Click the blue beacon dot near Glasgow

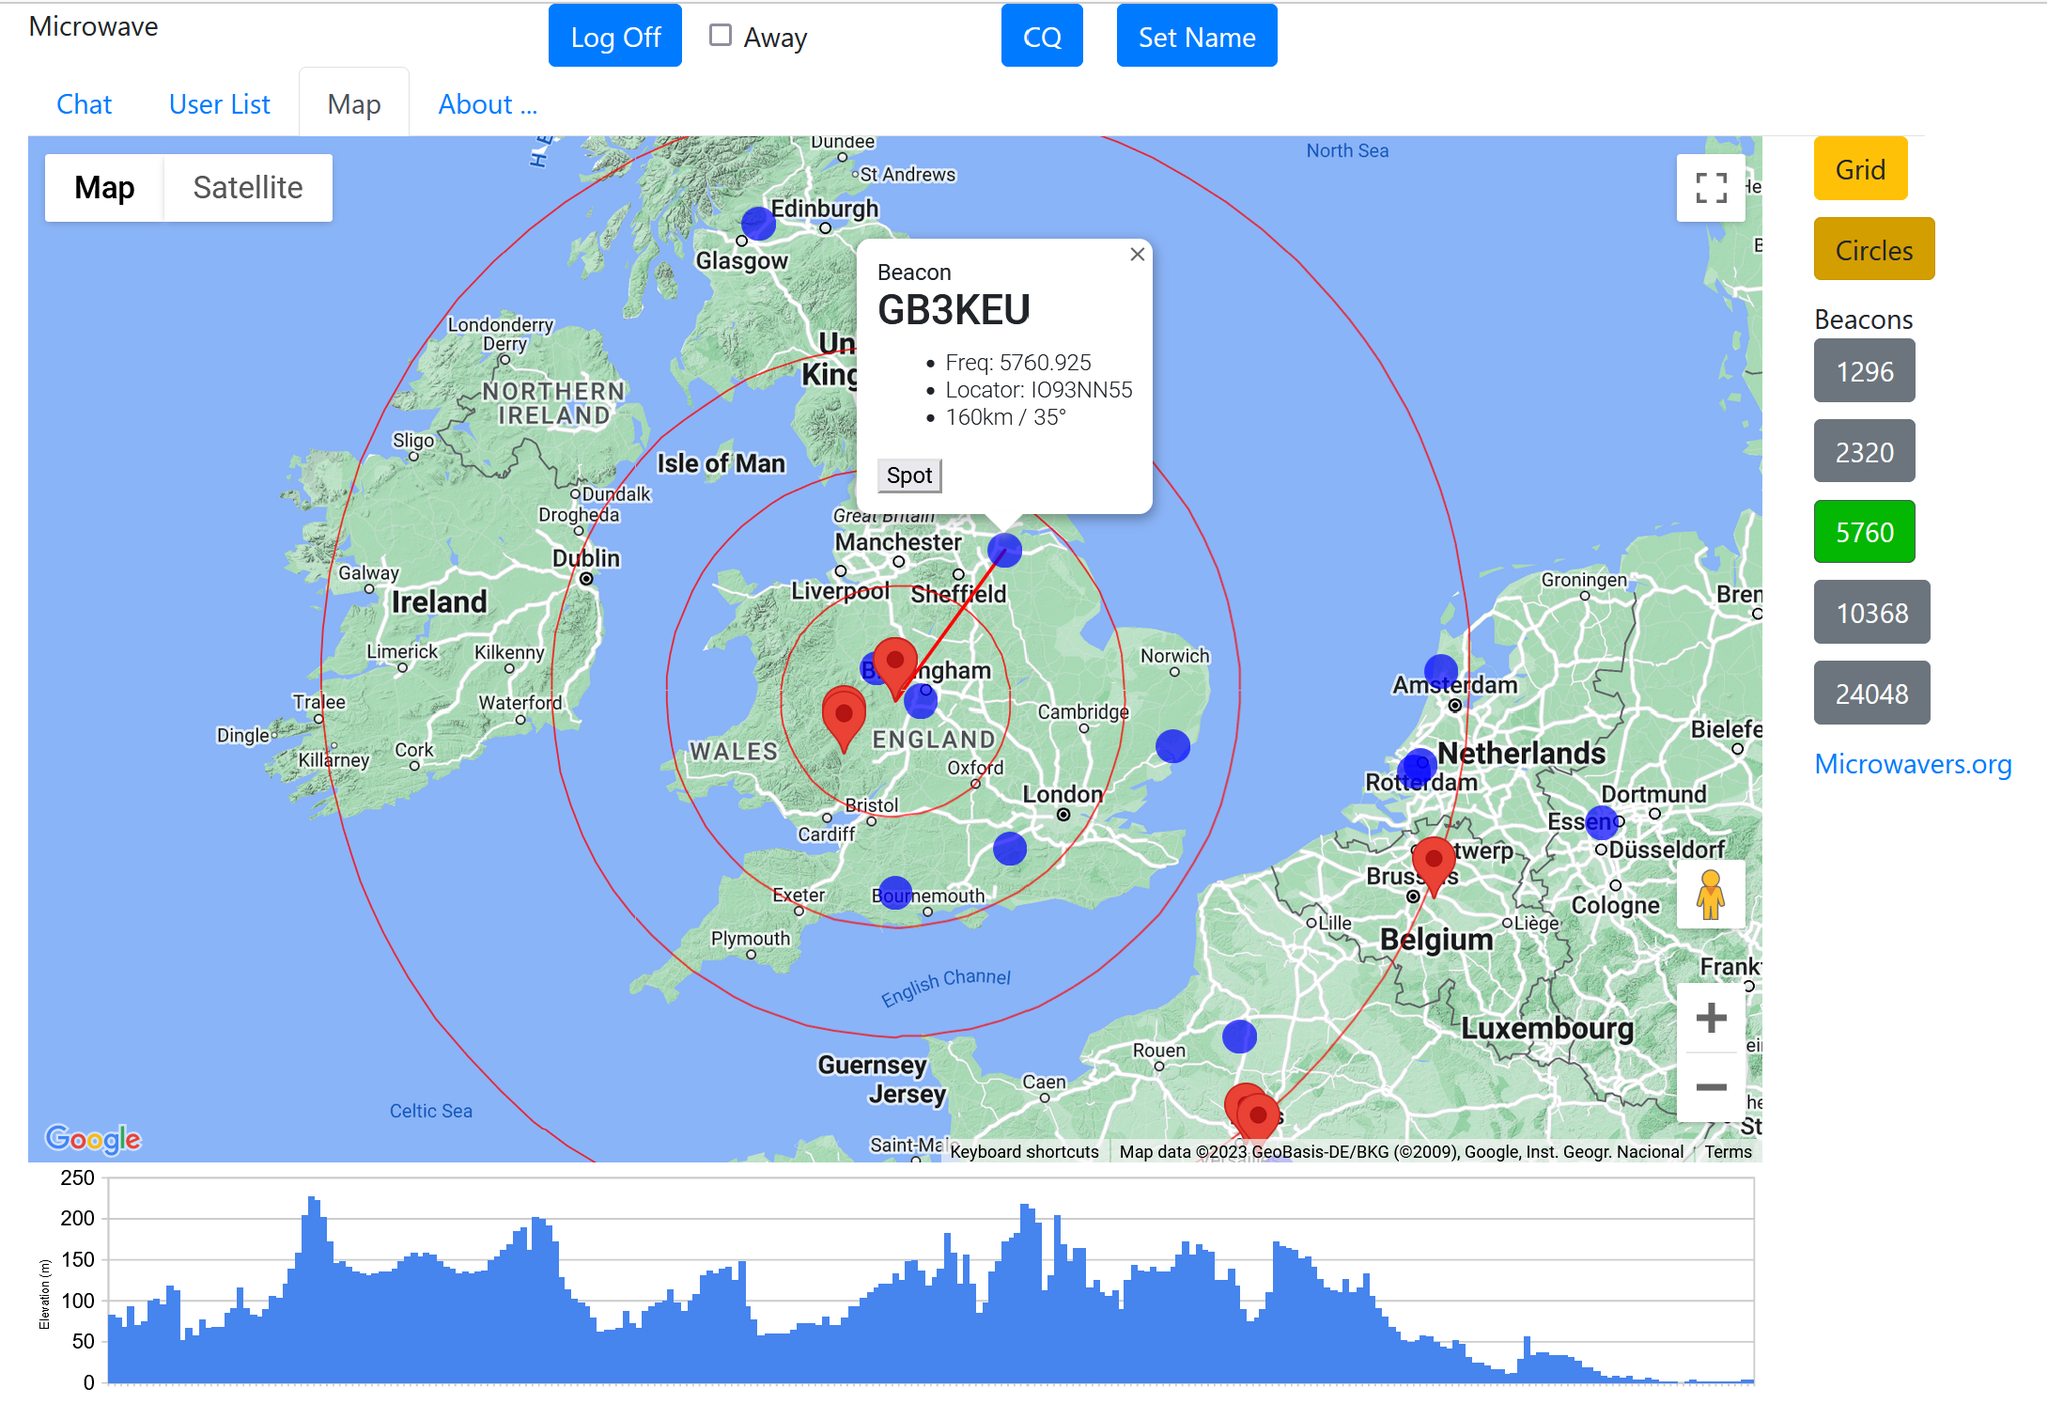(x=758, y=223)
